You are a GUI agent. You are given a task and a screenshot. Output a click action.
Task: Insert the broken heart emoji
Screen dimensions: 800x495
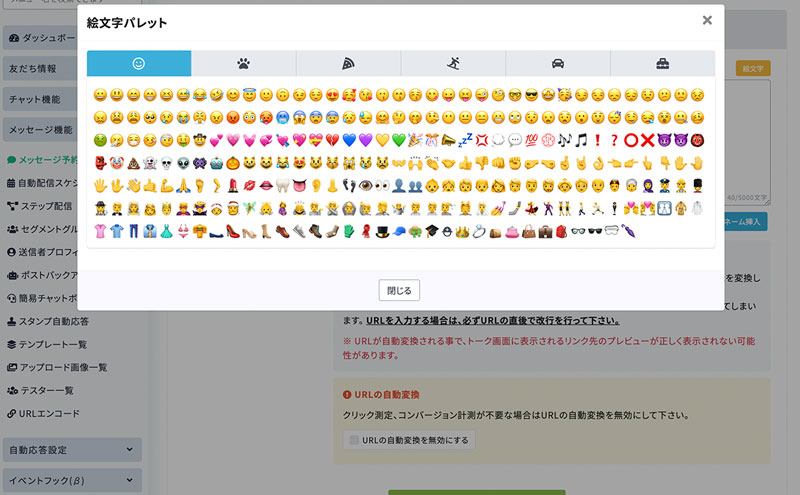click(333, 140)
